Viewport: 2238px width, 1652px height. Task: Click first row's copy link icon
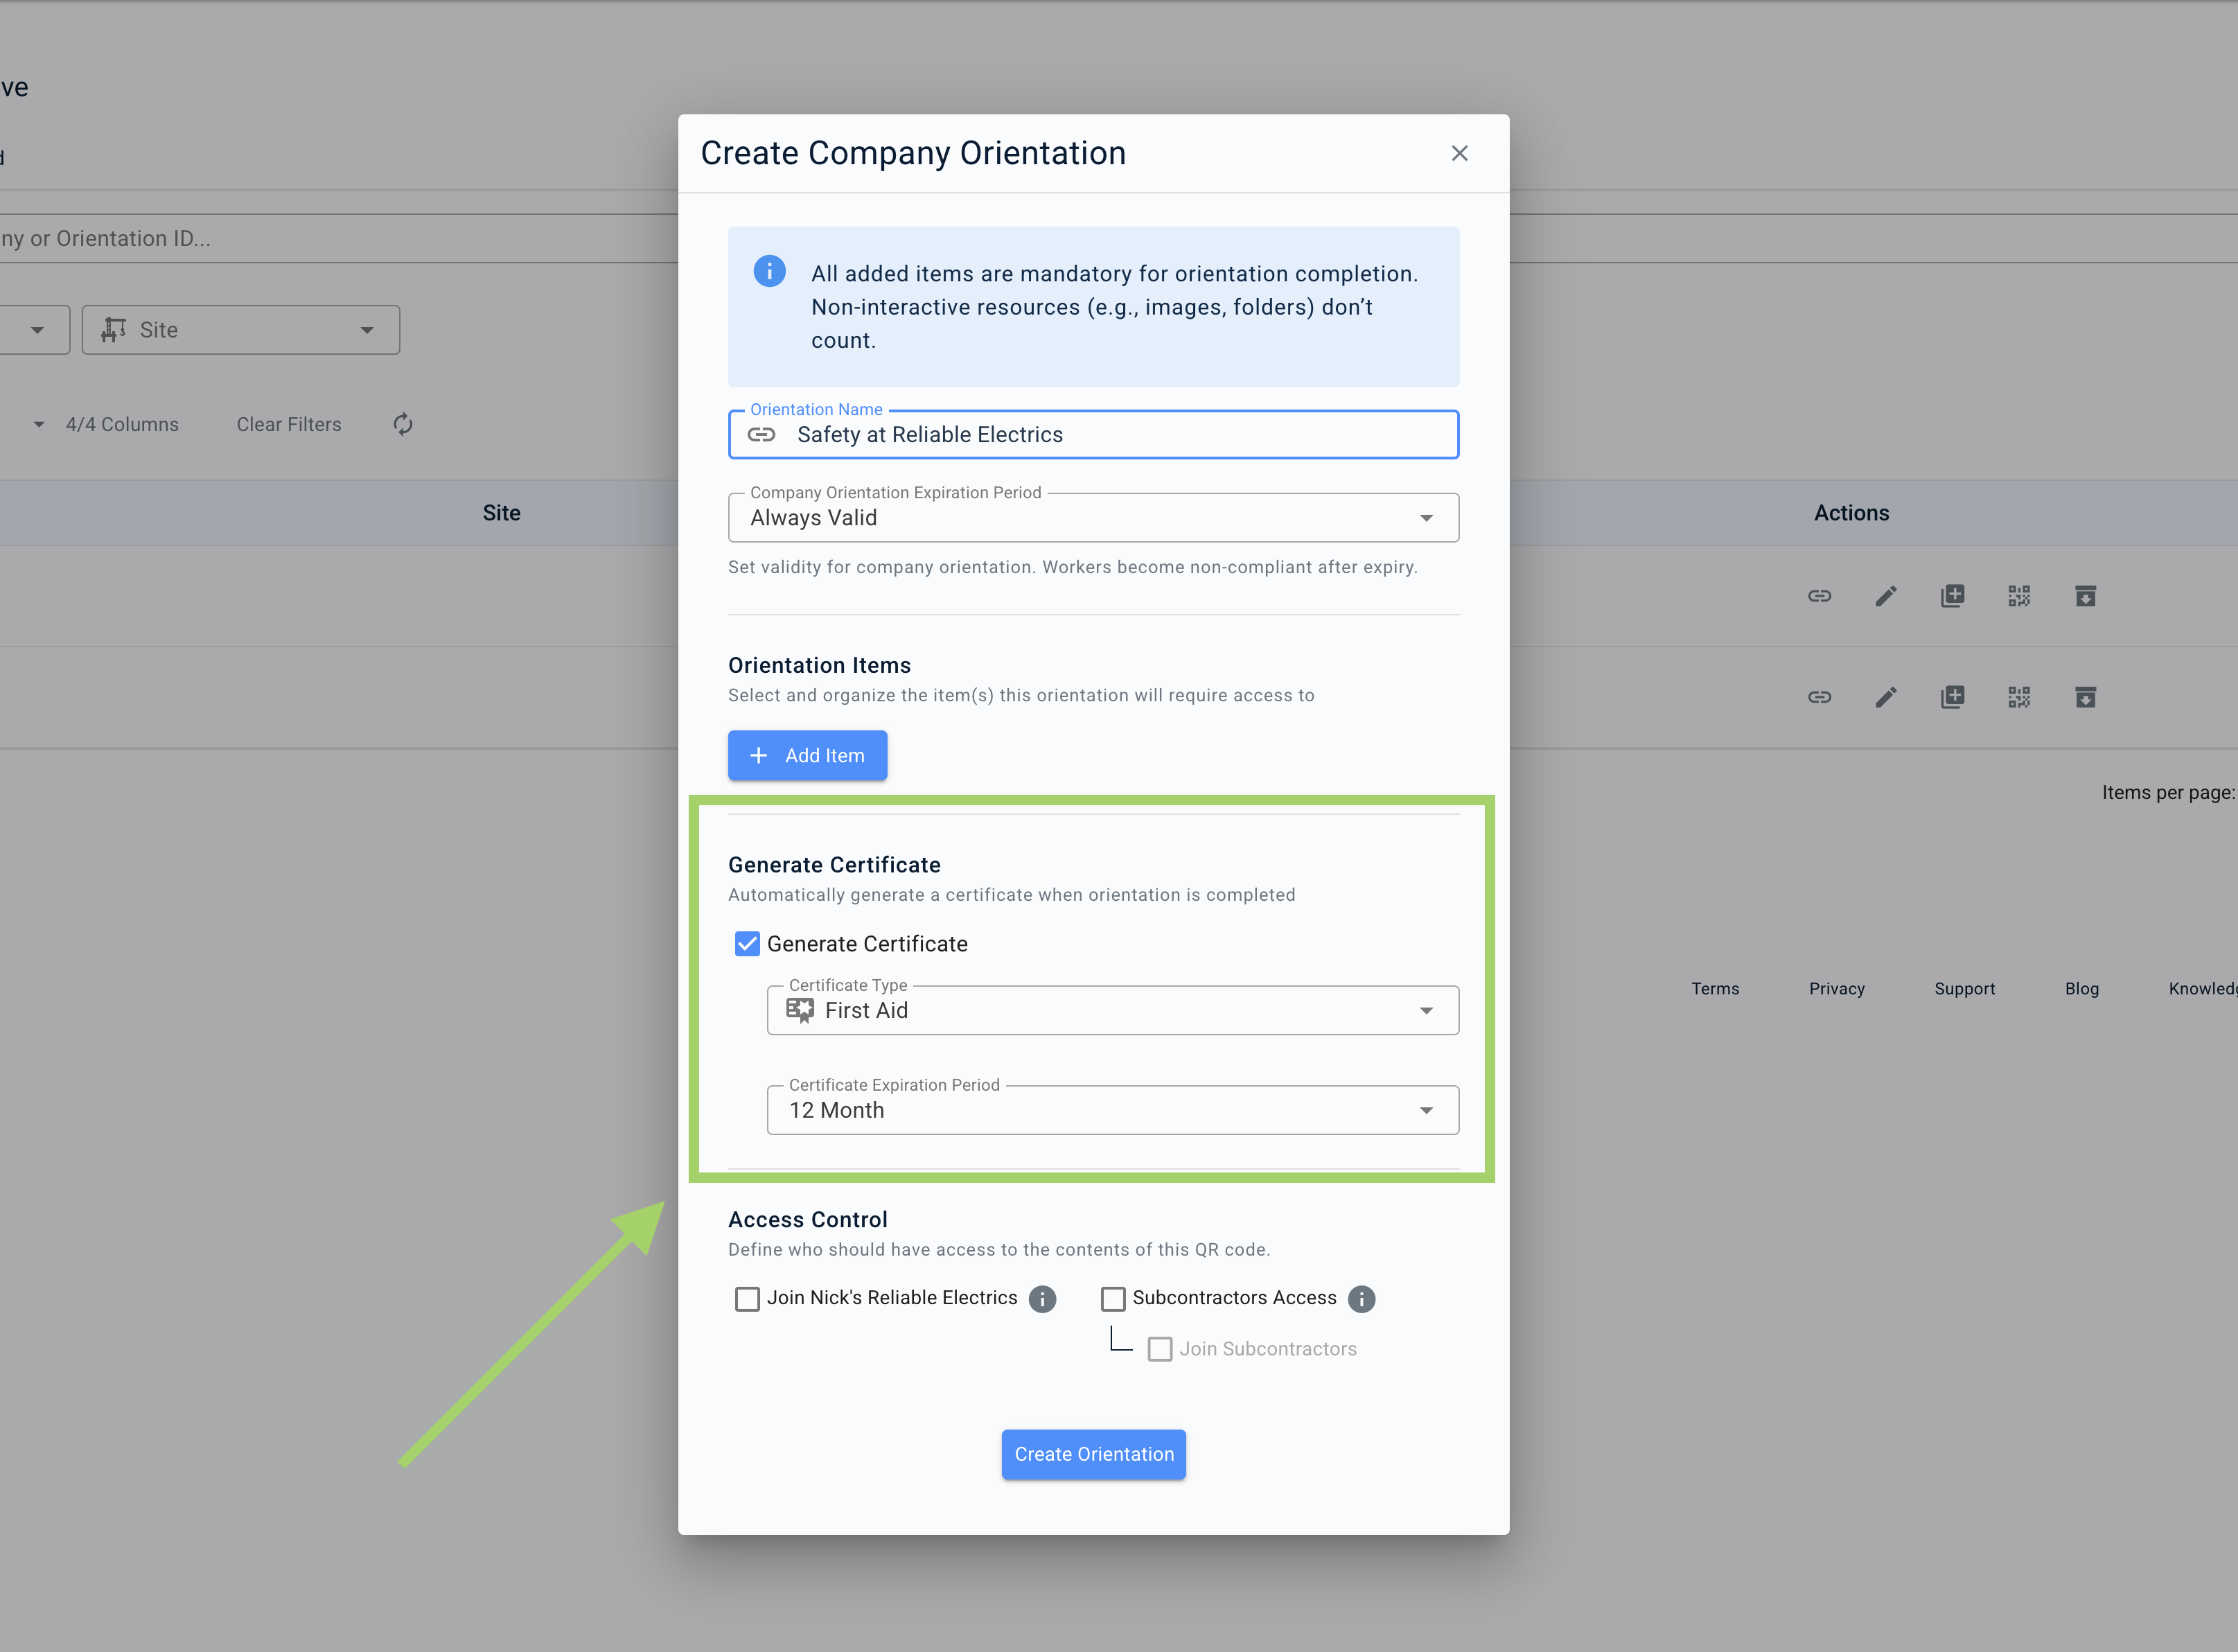click(x=1819, y=596)
